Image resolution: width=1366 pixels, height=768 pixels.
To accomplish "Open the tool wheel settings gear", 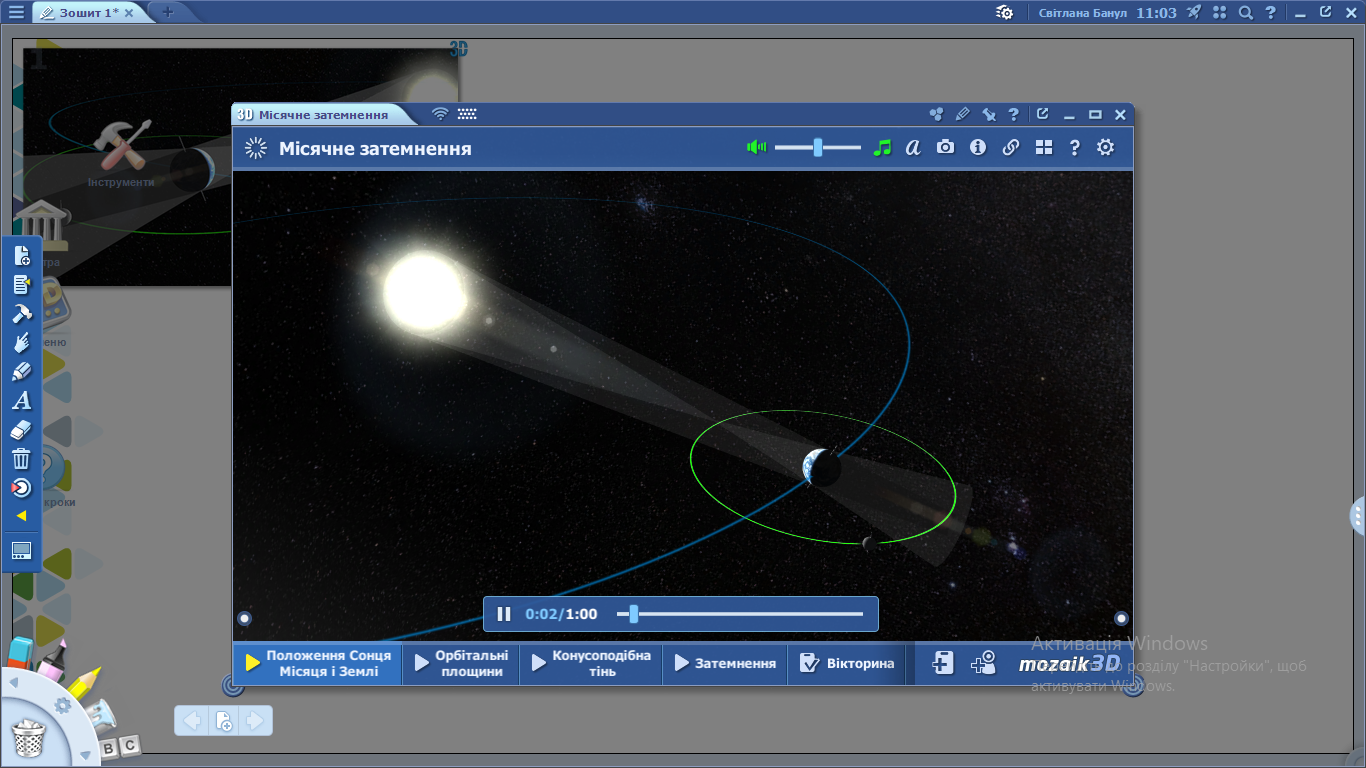I will pyautogui.click(x=63, y=706).
